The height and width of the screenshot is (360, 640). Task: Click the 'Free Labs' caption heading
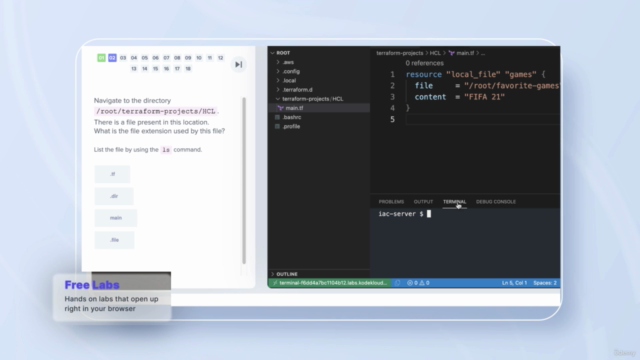click(92, 285)
